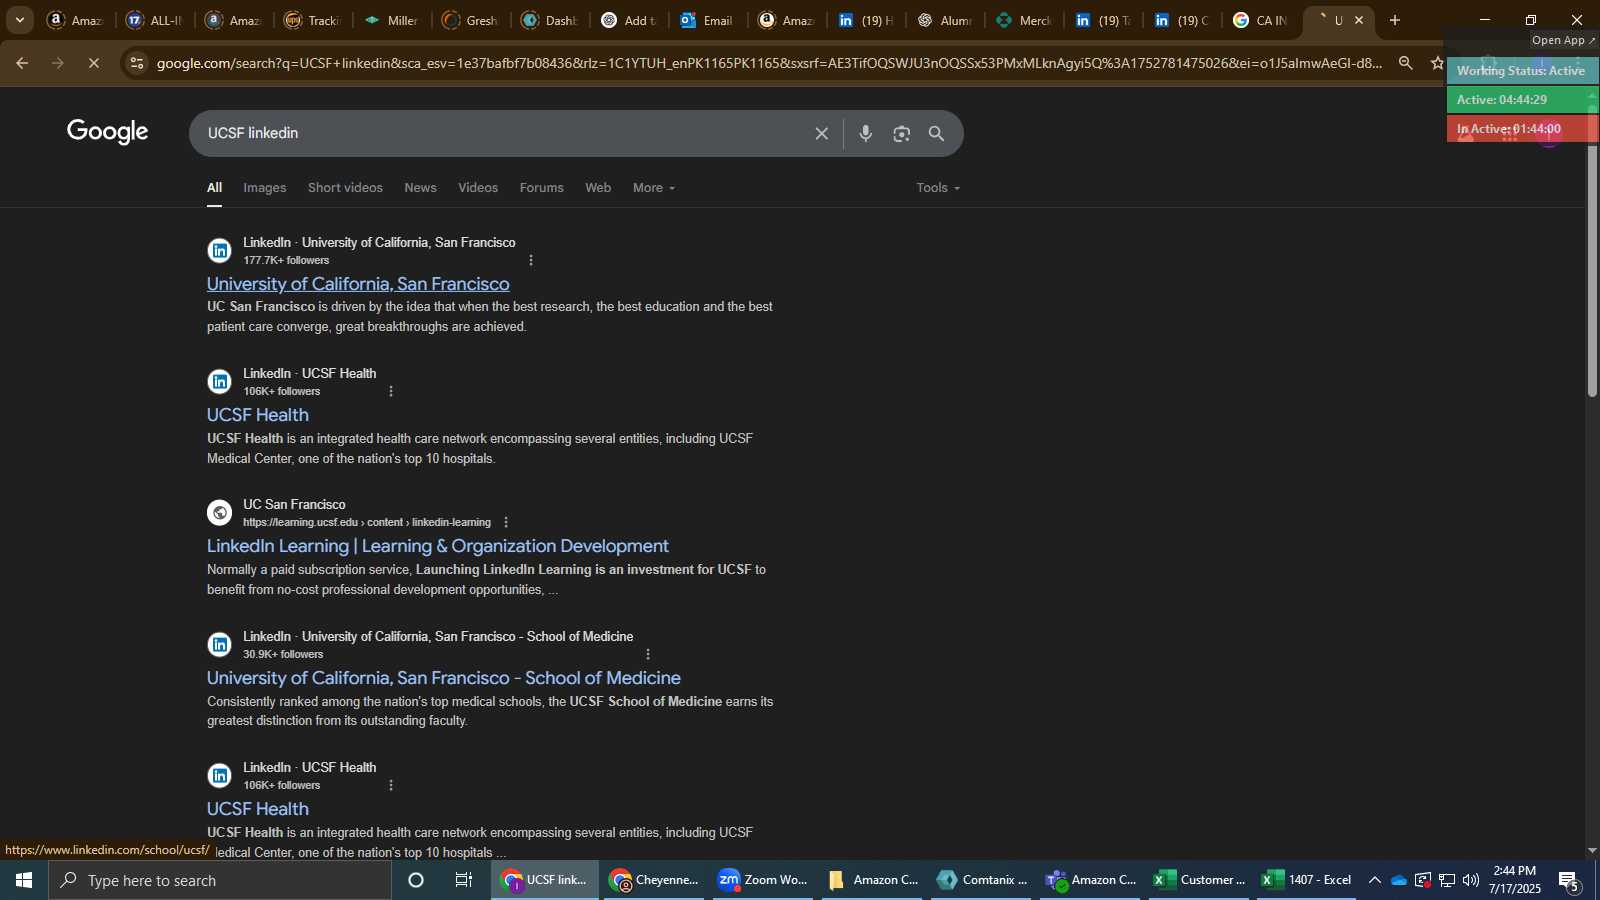The height and width of the screenshot is (900, 1600).
Task: Go forward with the browser forward arrow
Action: pyautogui.click(x=57, y=63)
